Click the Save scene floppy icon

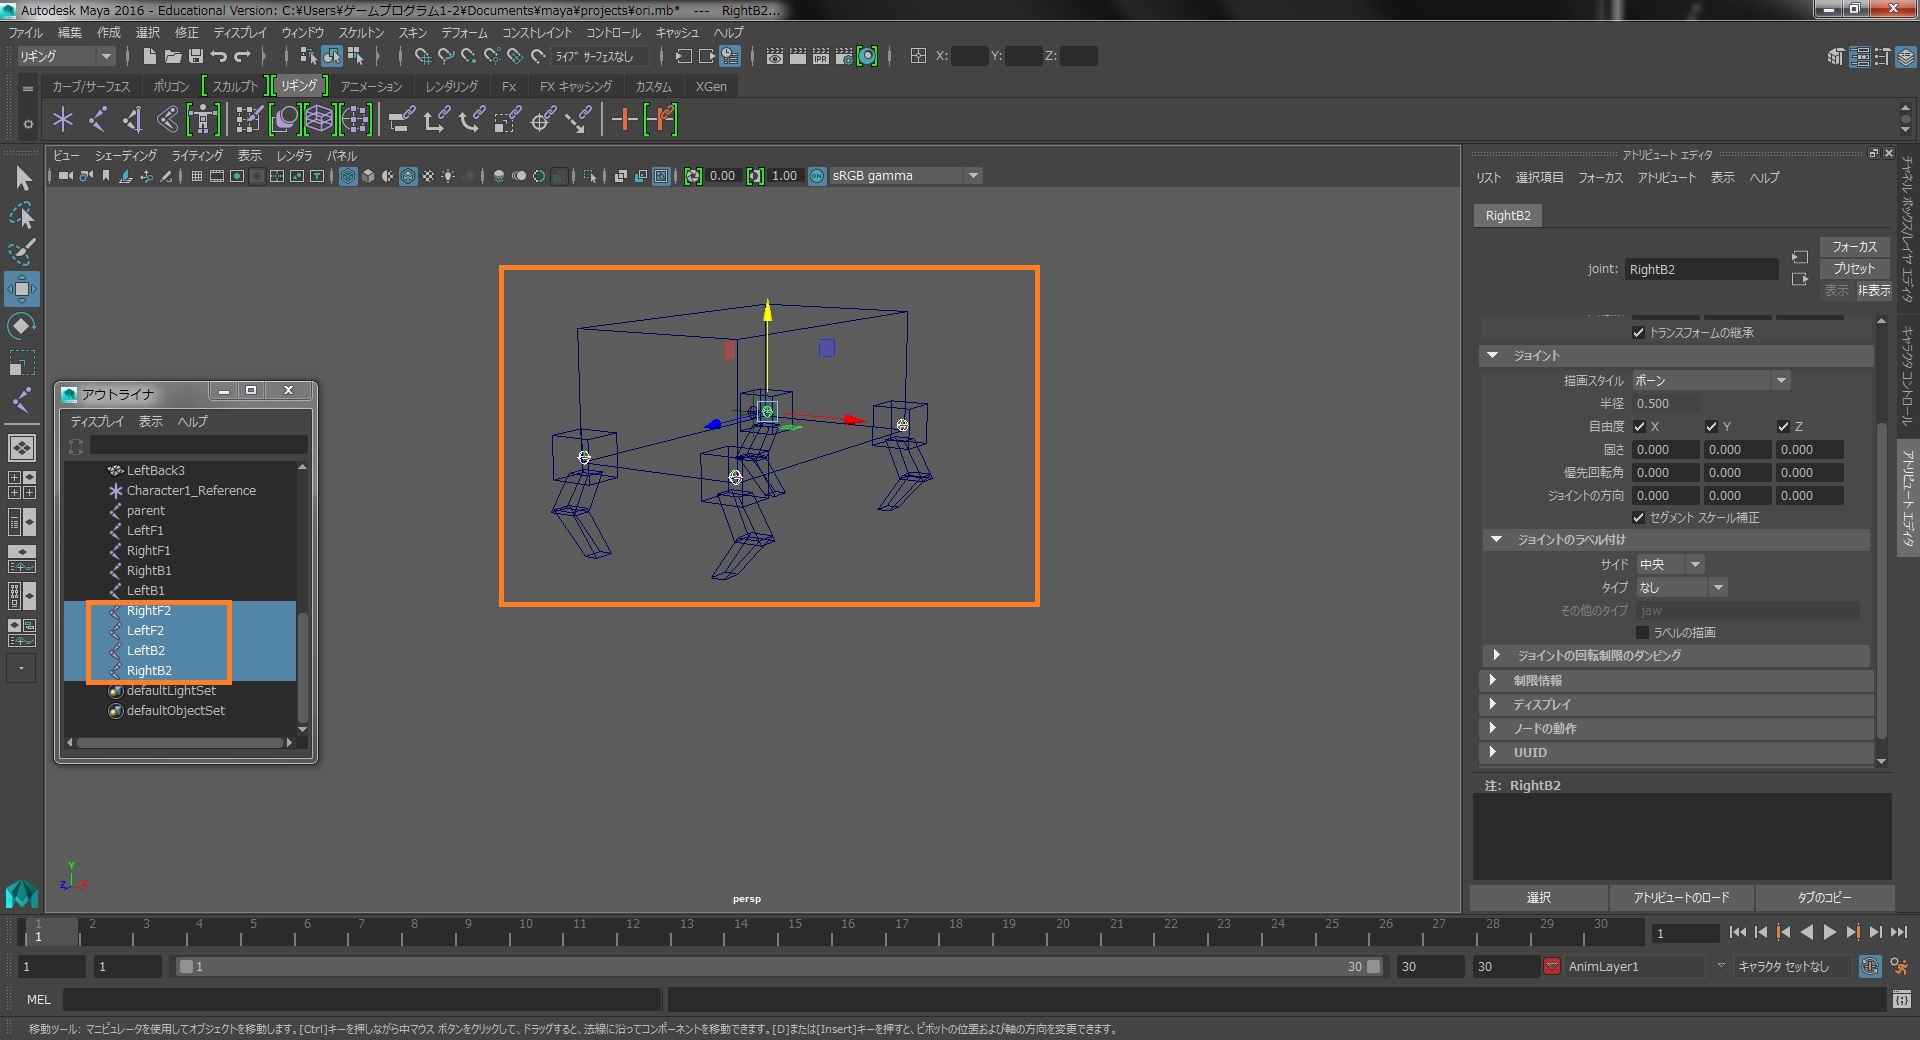click(x=196, y=57)
